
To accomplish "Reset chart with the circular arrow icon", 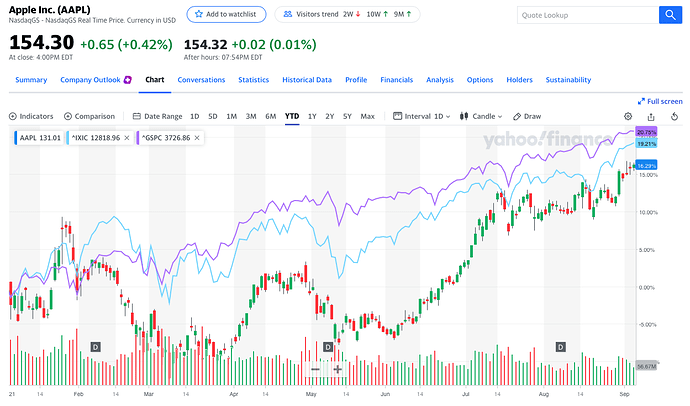I will 674,116.
